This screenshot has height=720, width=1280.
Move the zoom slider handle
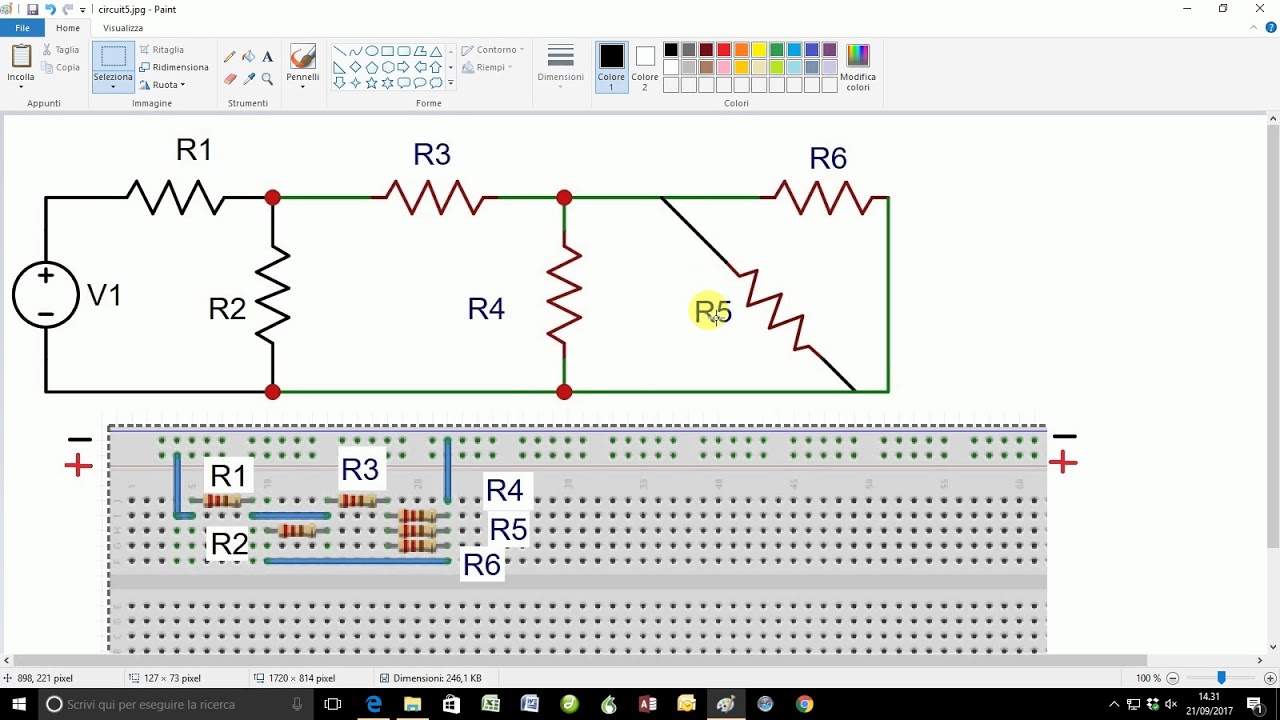point(1221,678)
